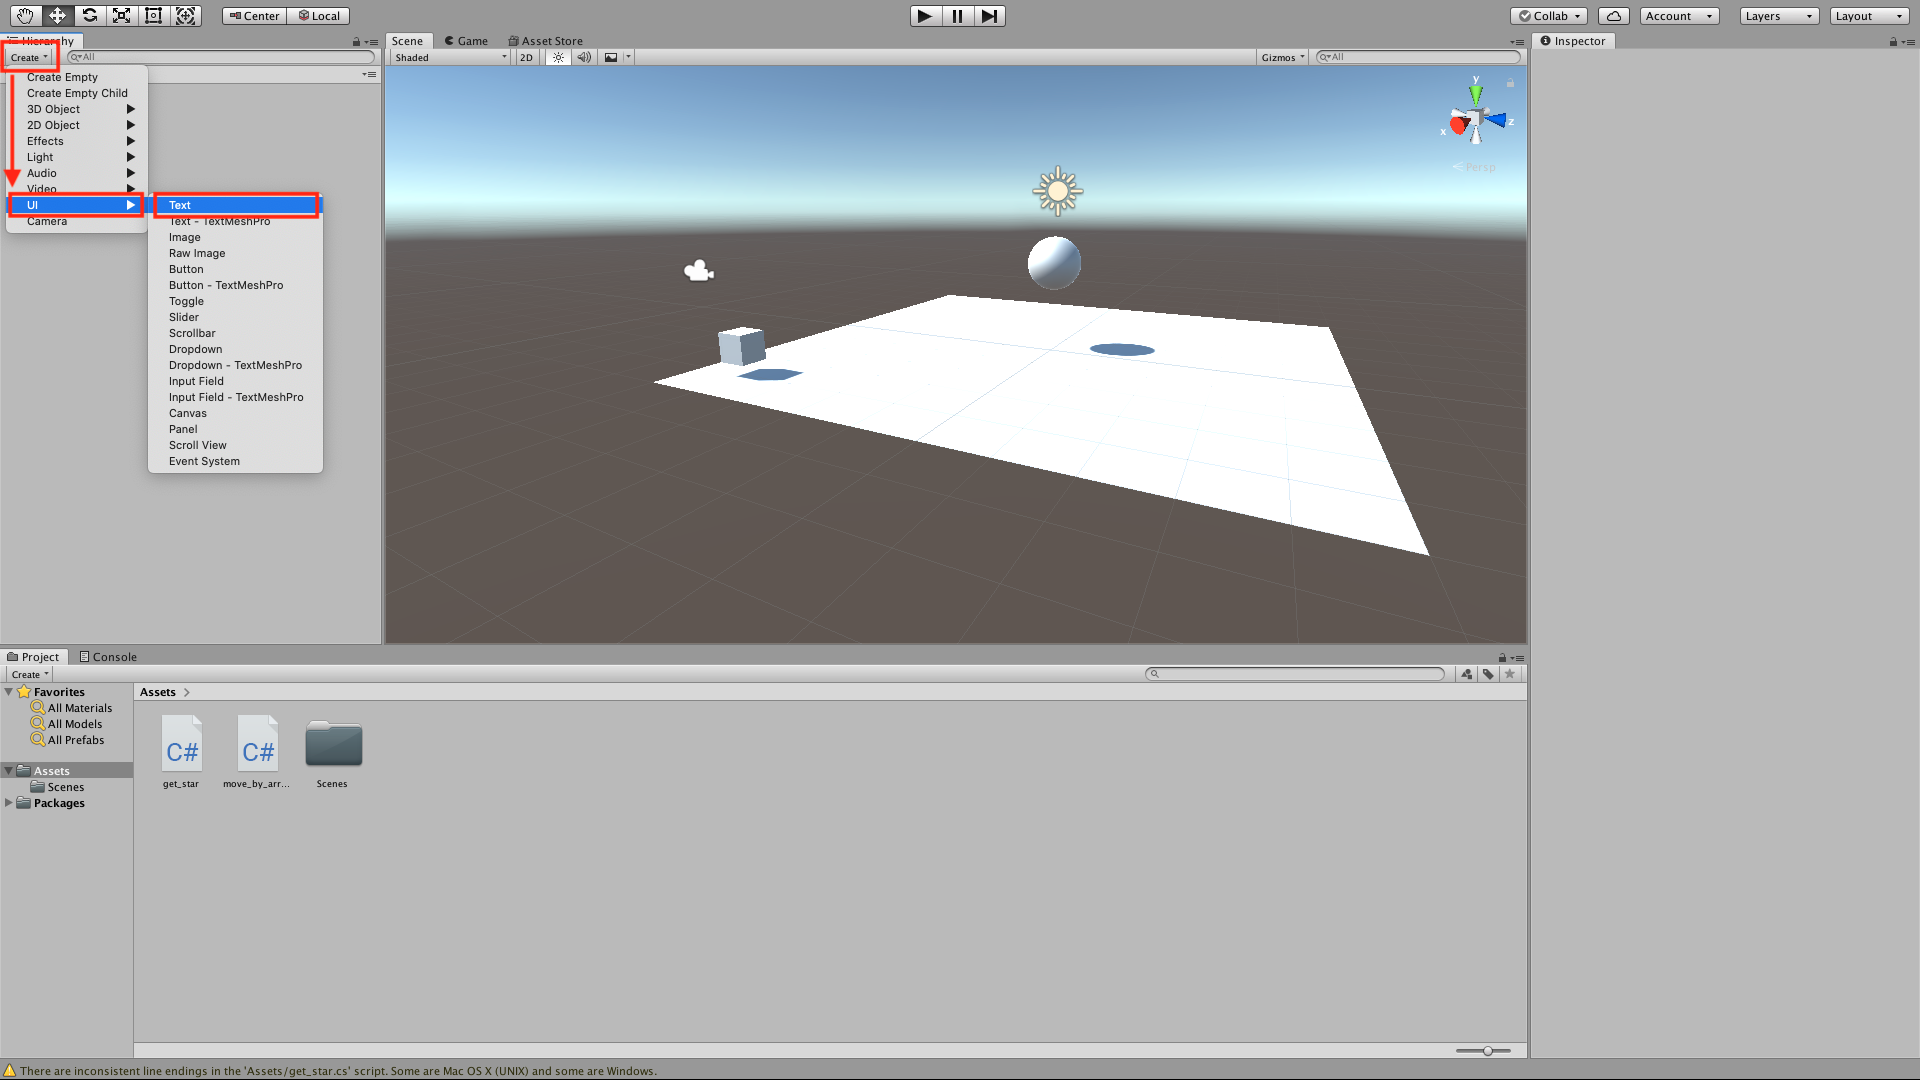
Task: Click the Local orientation button
Action: point(318,15)
